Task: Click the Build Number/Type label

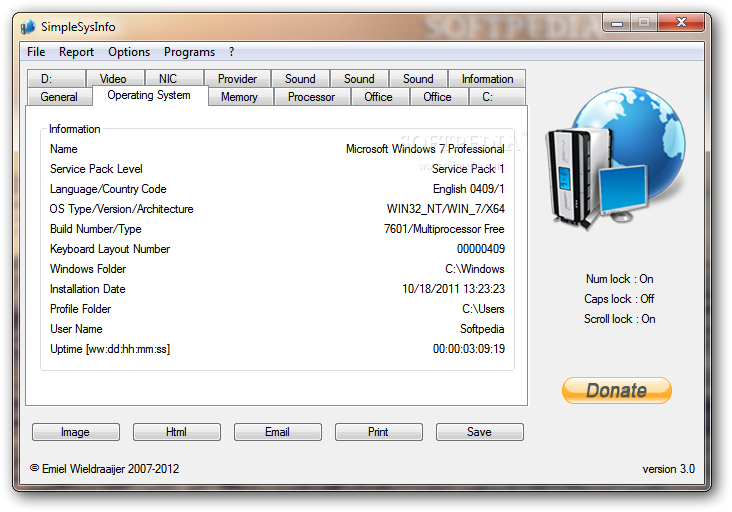Action: 96,229
